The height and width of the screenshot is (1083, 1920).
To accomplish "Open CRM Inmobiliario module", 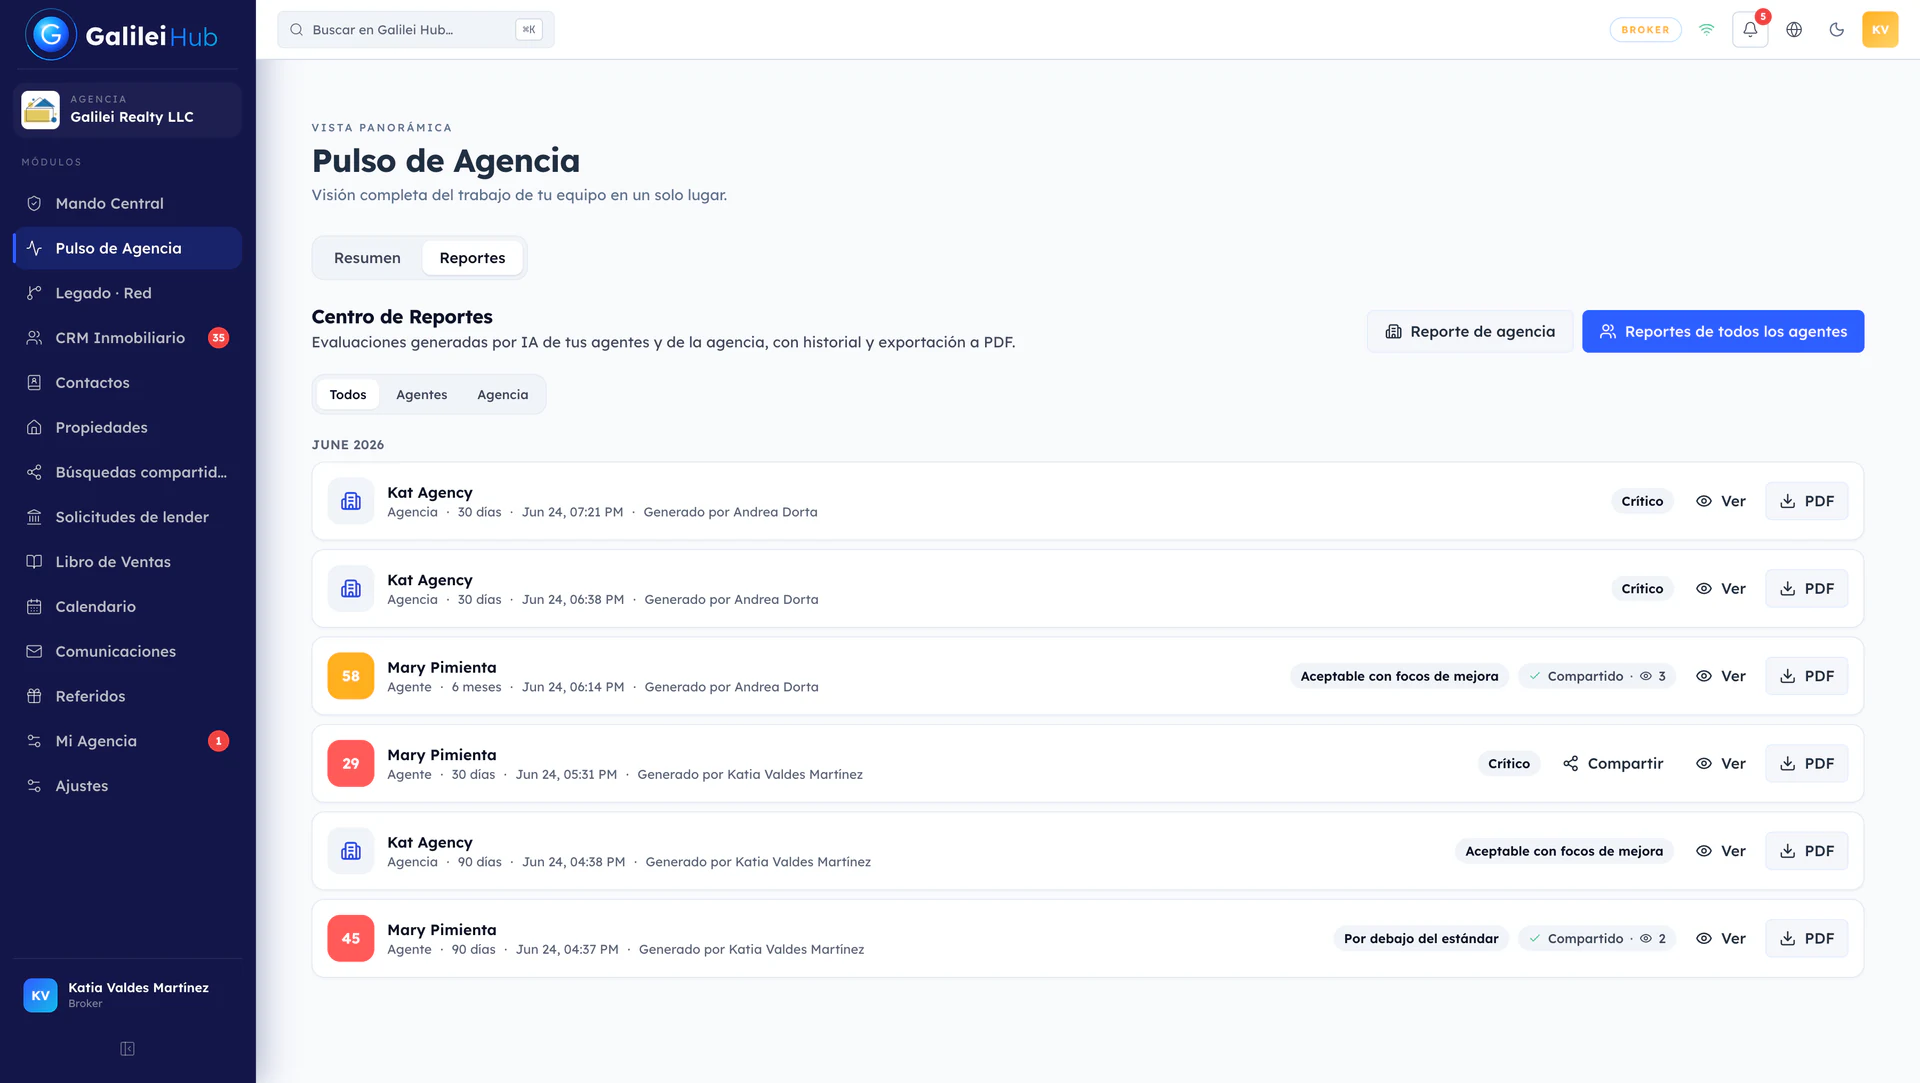I will tap(127, 338).
